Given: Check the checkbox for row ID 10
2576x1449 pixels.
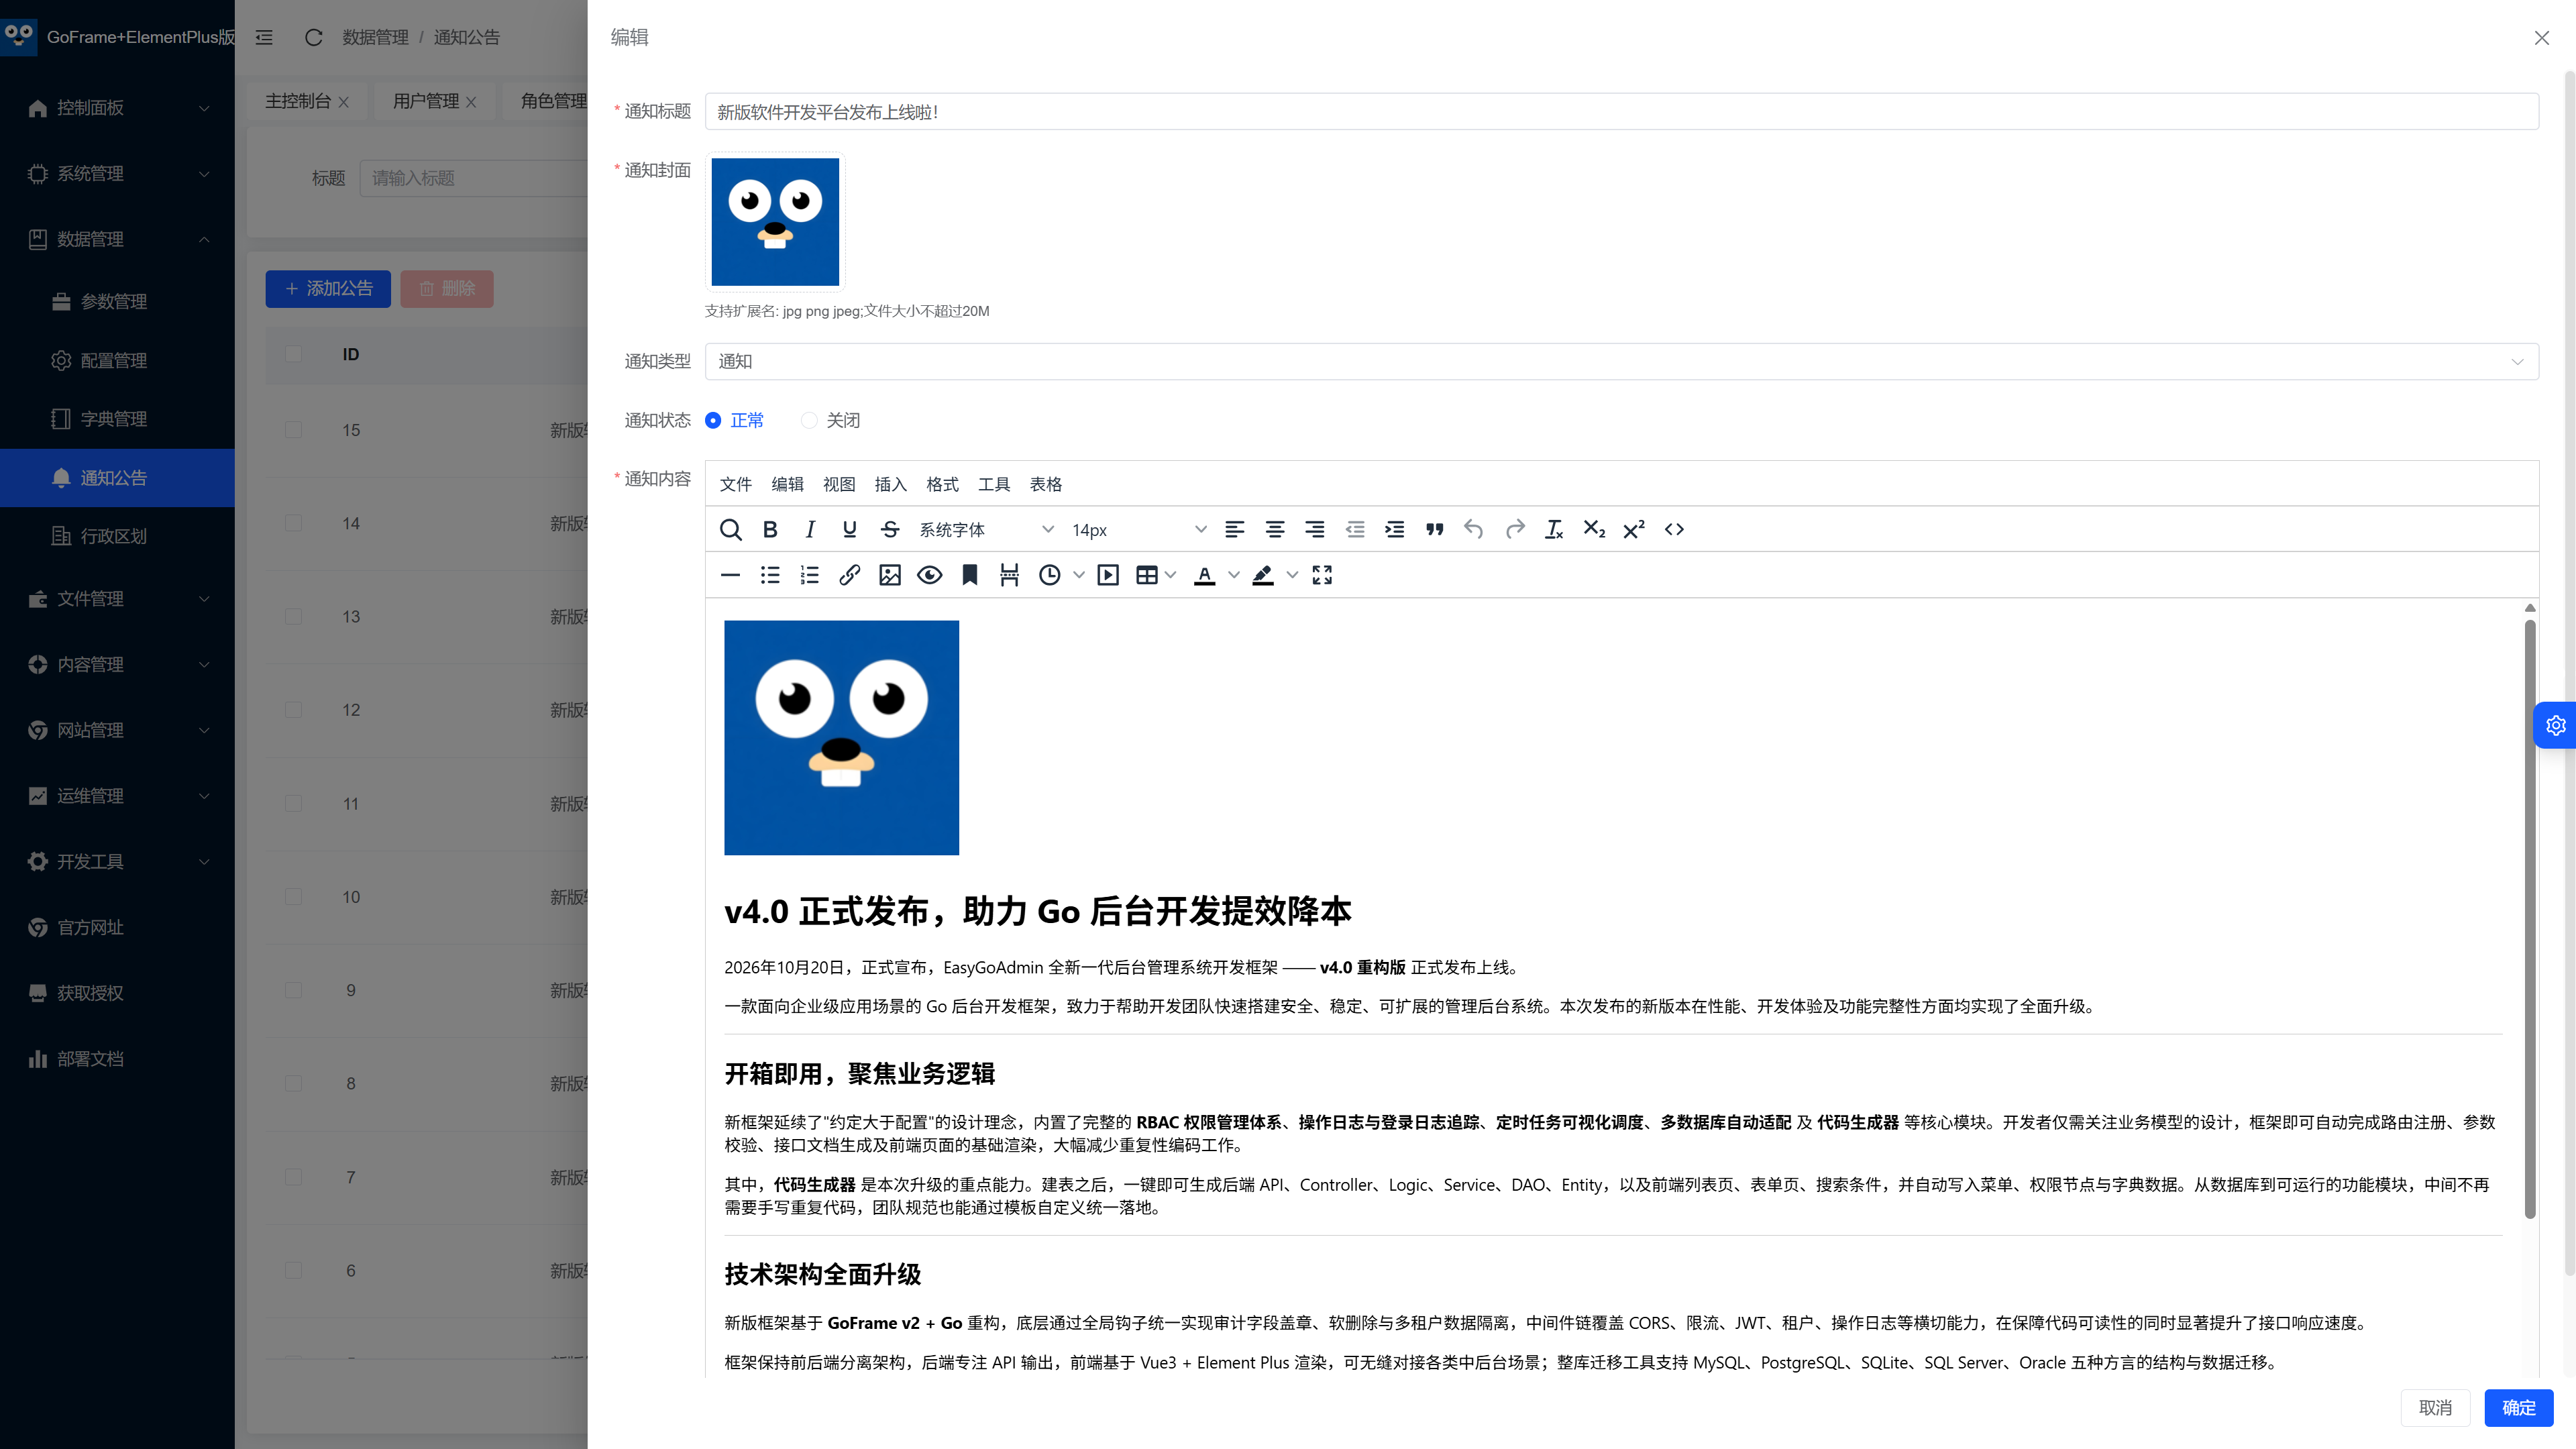Looking at the screenshot, I should (x=293, y=897).
